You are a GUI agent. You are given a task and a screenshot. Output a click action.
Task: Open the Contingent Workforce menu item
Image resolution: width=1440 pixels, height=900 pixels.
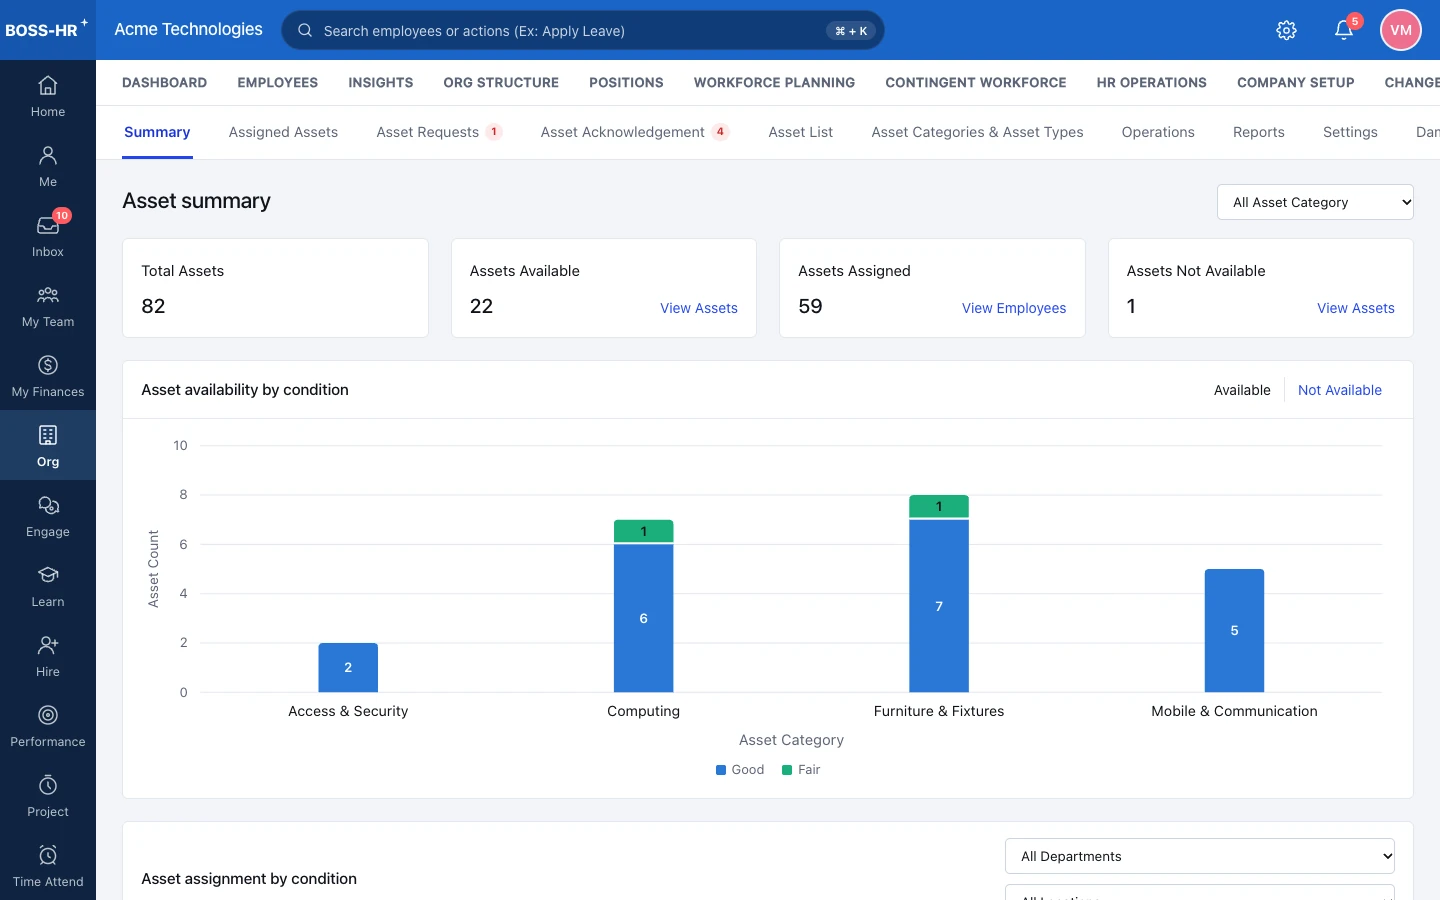pyautogui.click(x=976, y=83)
